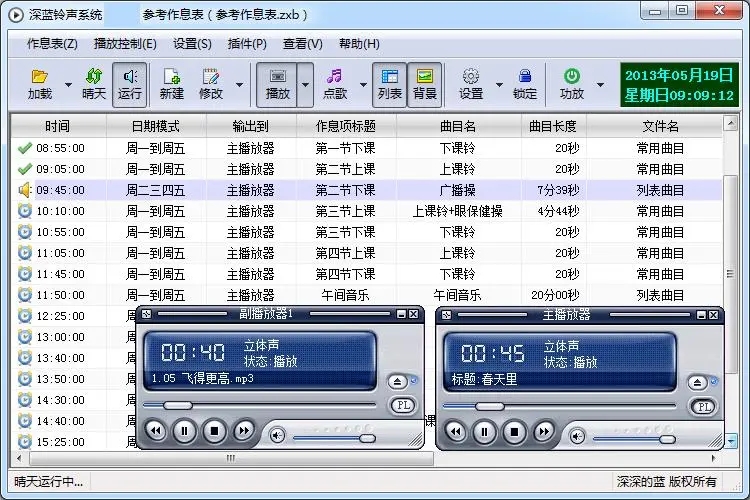Click rewind button in 主播放器
Viewport: 750px width, 500px height.
(455, 432)
